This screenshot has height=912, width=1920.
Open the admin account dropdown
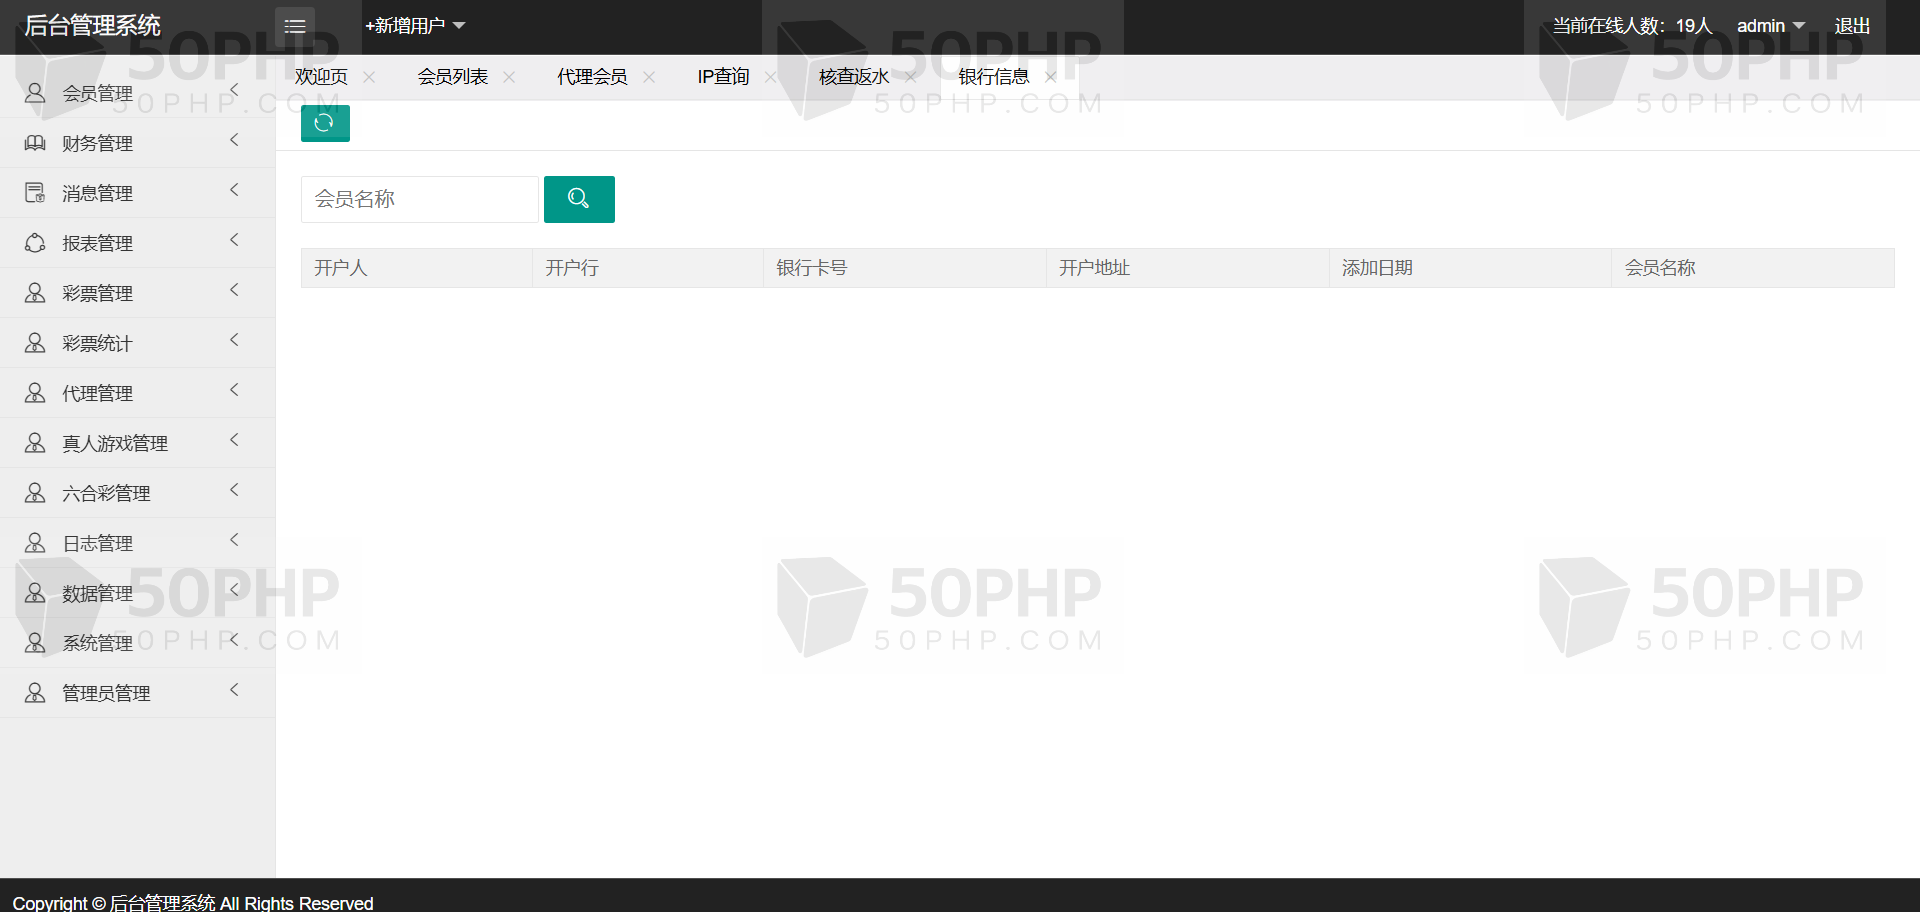coord(1770,26)
